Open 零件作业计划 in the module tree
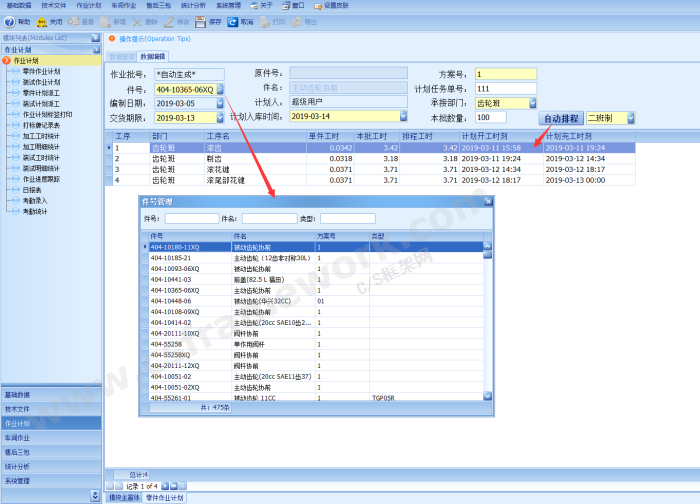Viewport: 700px width, 504px height. click(41, 72)
